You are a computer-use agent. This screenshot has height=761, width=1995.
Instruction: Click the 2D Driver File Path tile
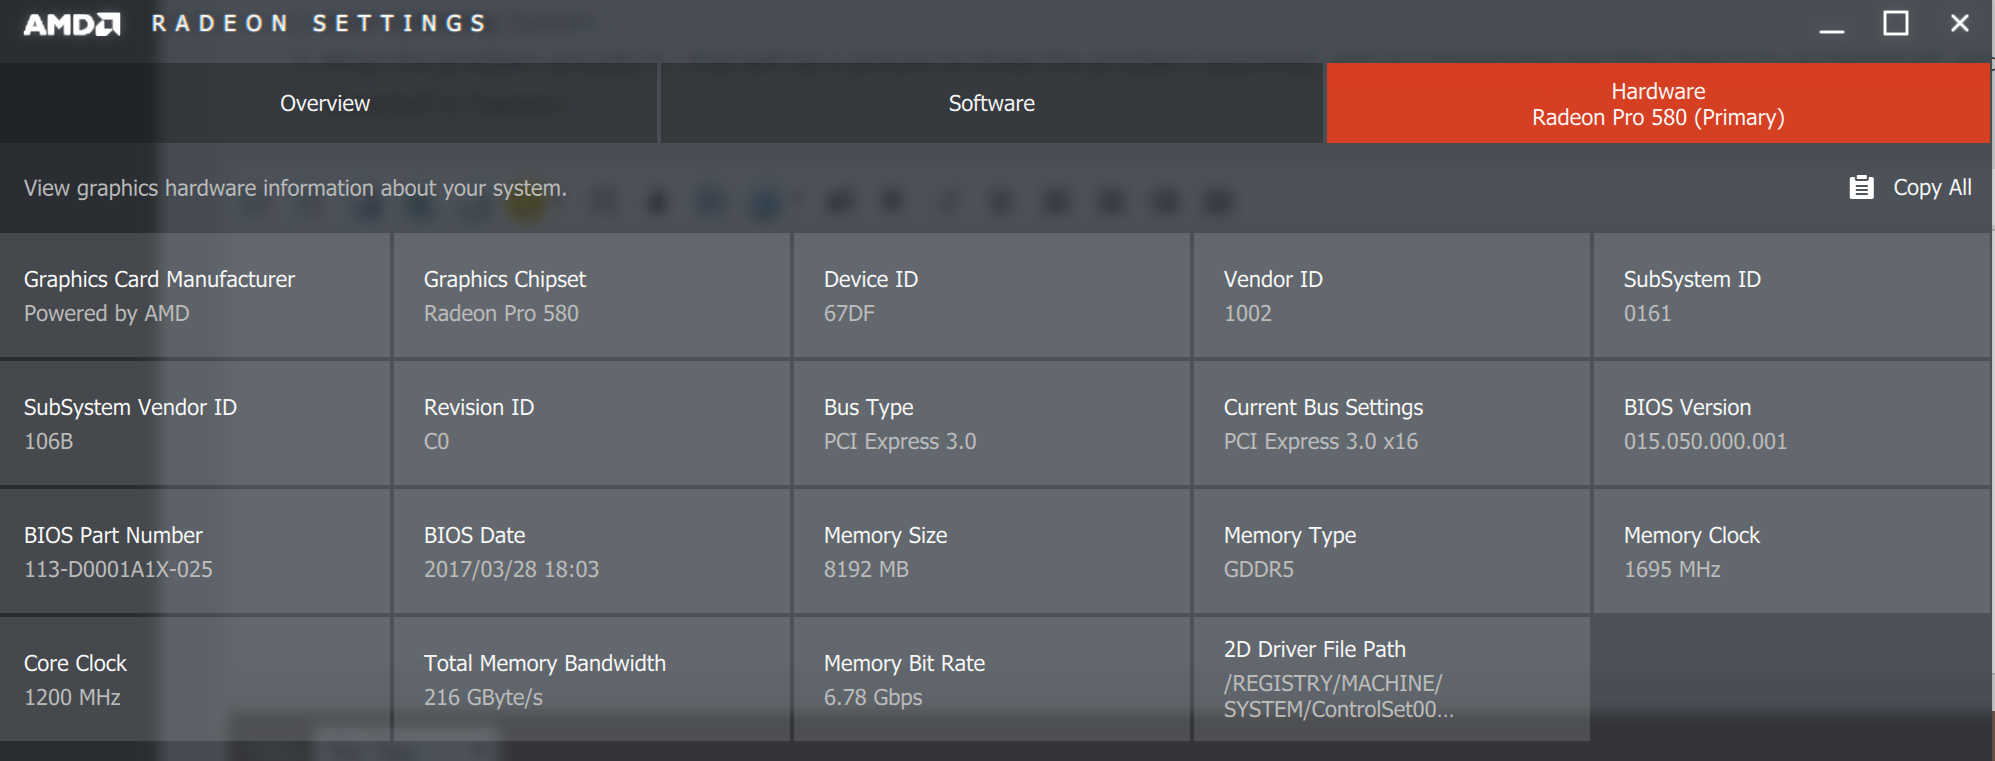pos(1391,680)
